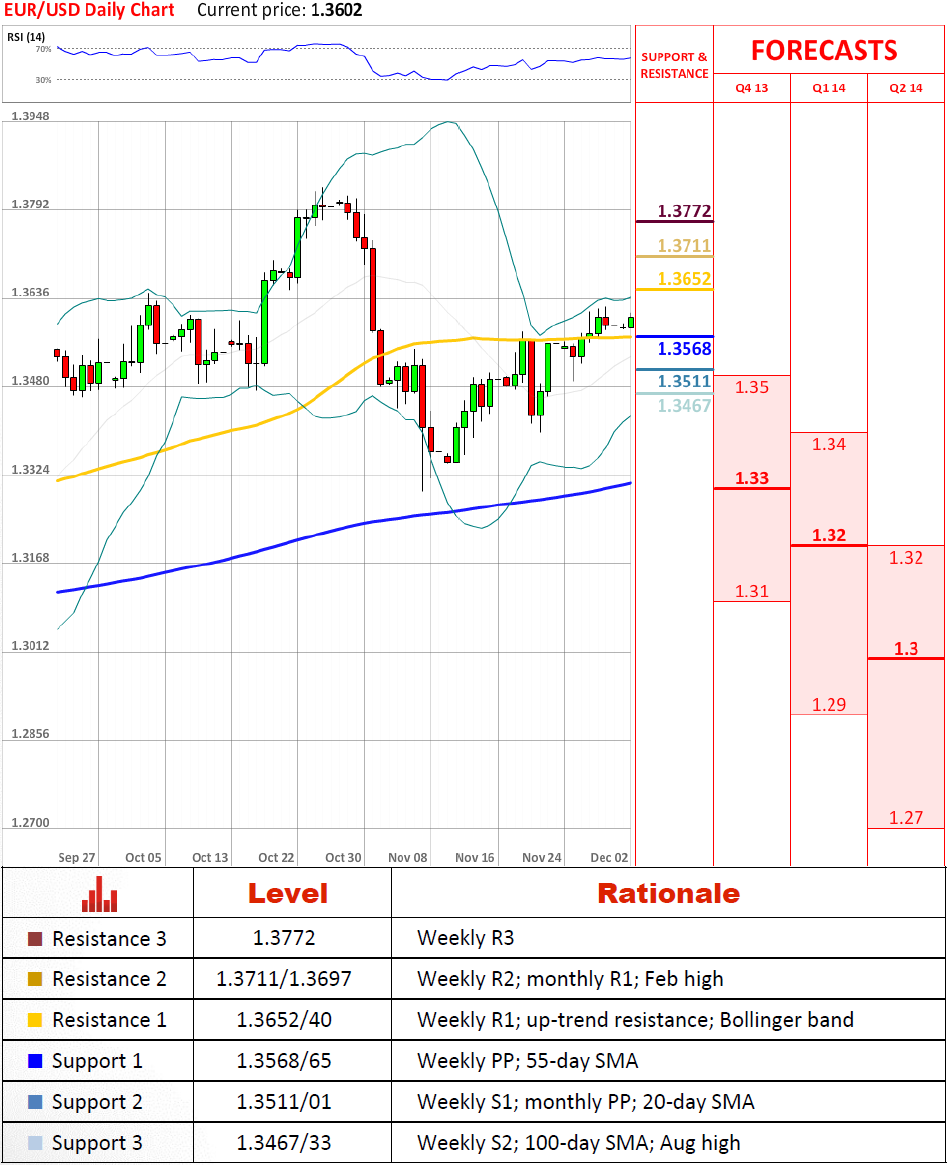Select the Support 1 row label
This screenshot has width=948, height=1165.
pyautogui.click(x=97, y=1061)
